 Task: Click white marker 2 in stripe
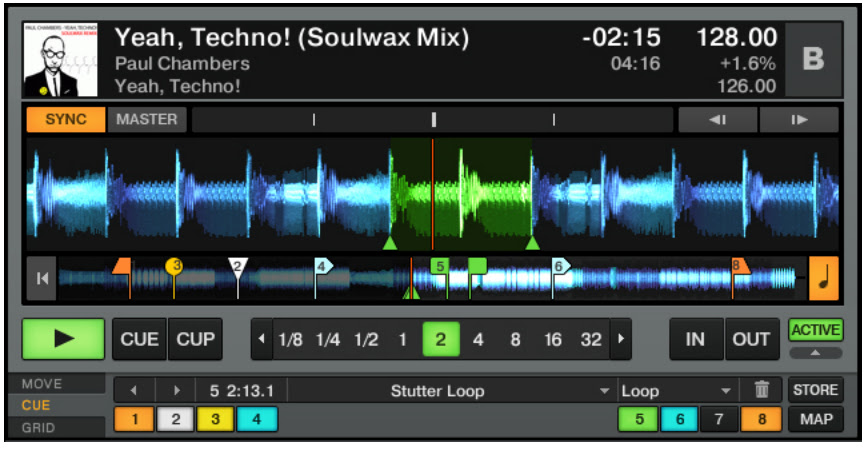click(238, 267)
